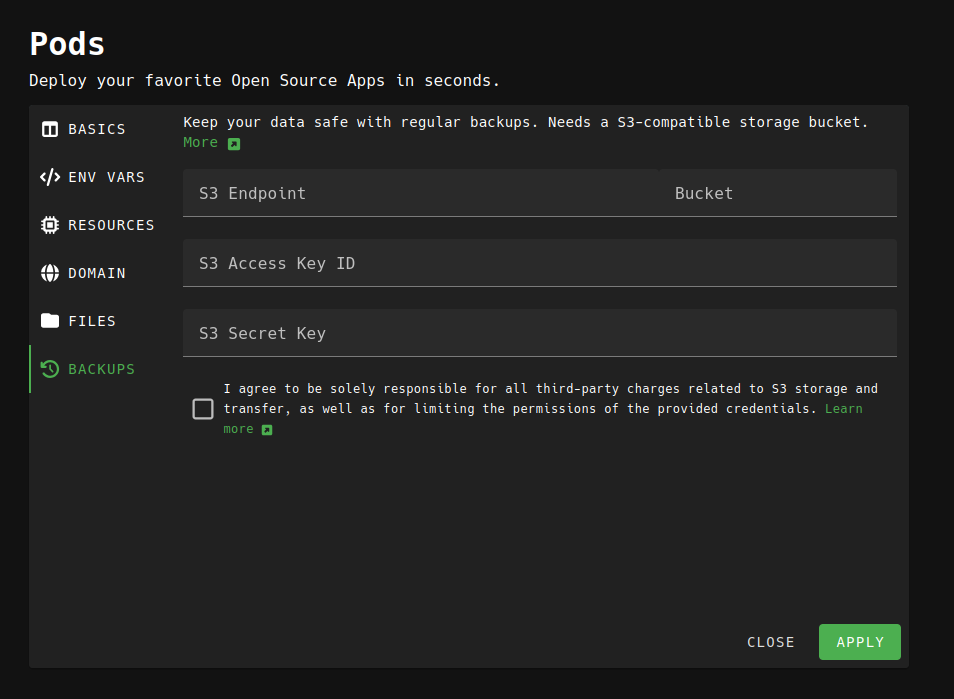Click into the Bucket field
This screenshot has height=699, width=954.
pos(778,193)
